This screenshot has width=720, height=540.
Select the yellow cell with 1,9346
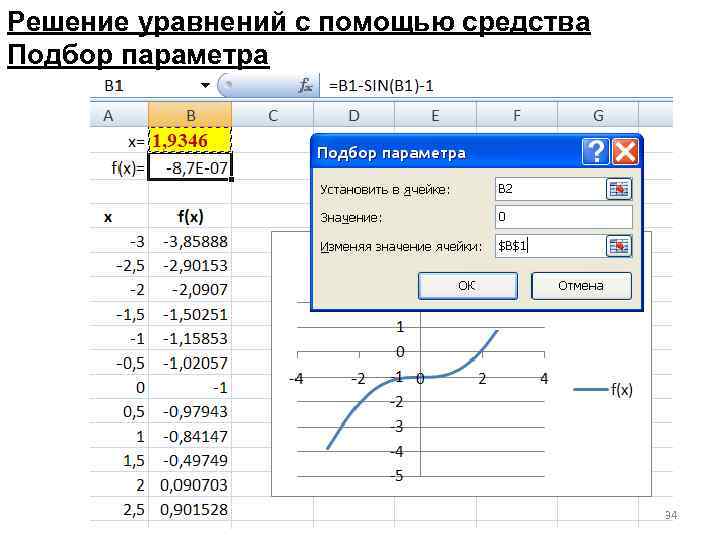pyautogui.click(x=190, y=140)
